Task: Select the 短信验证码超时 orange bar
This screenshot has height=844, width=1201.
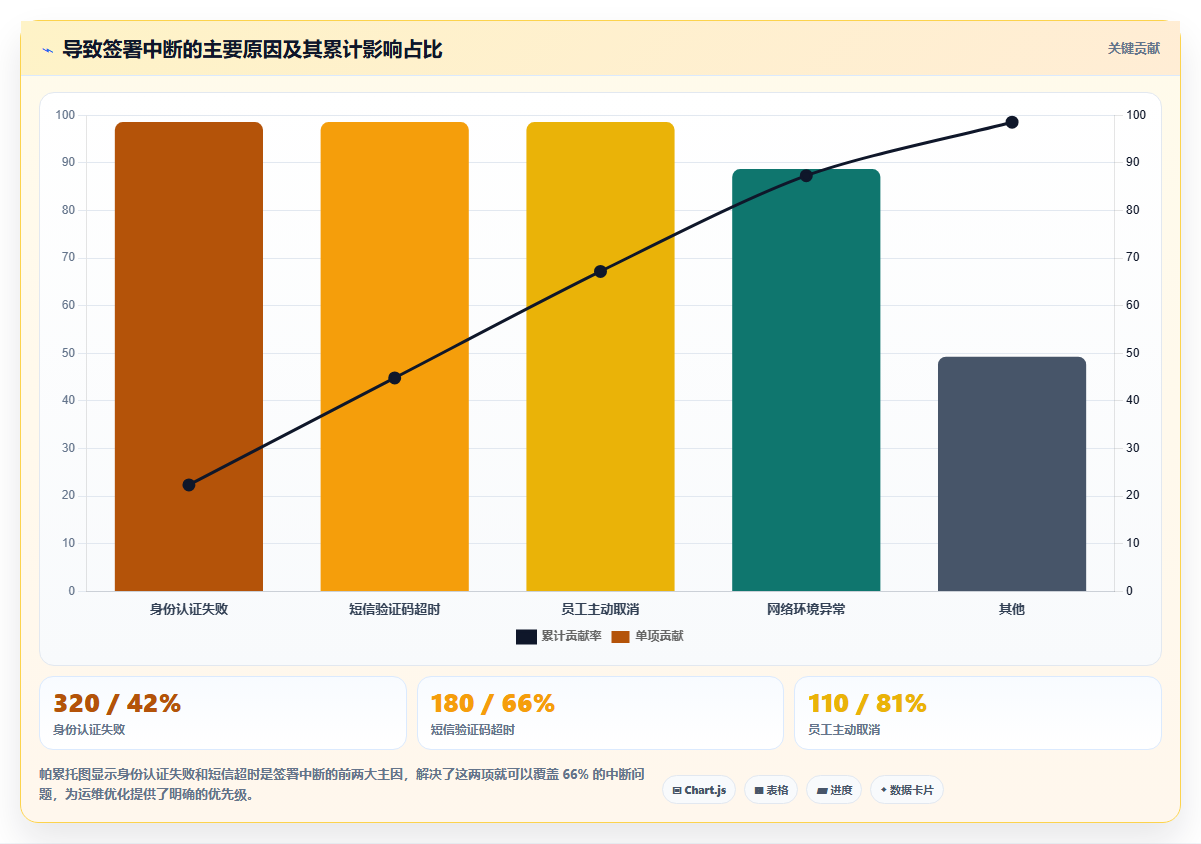Action: (x=394, y=357)
